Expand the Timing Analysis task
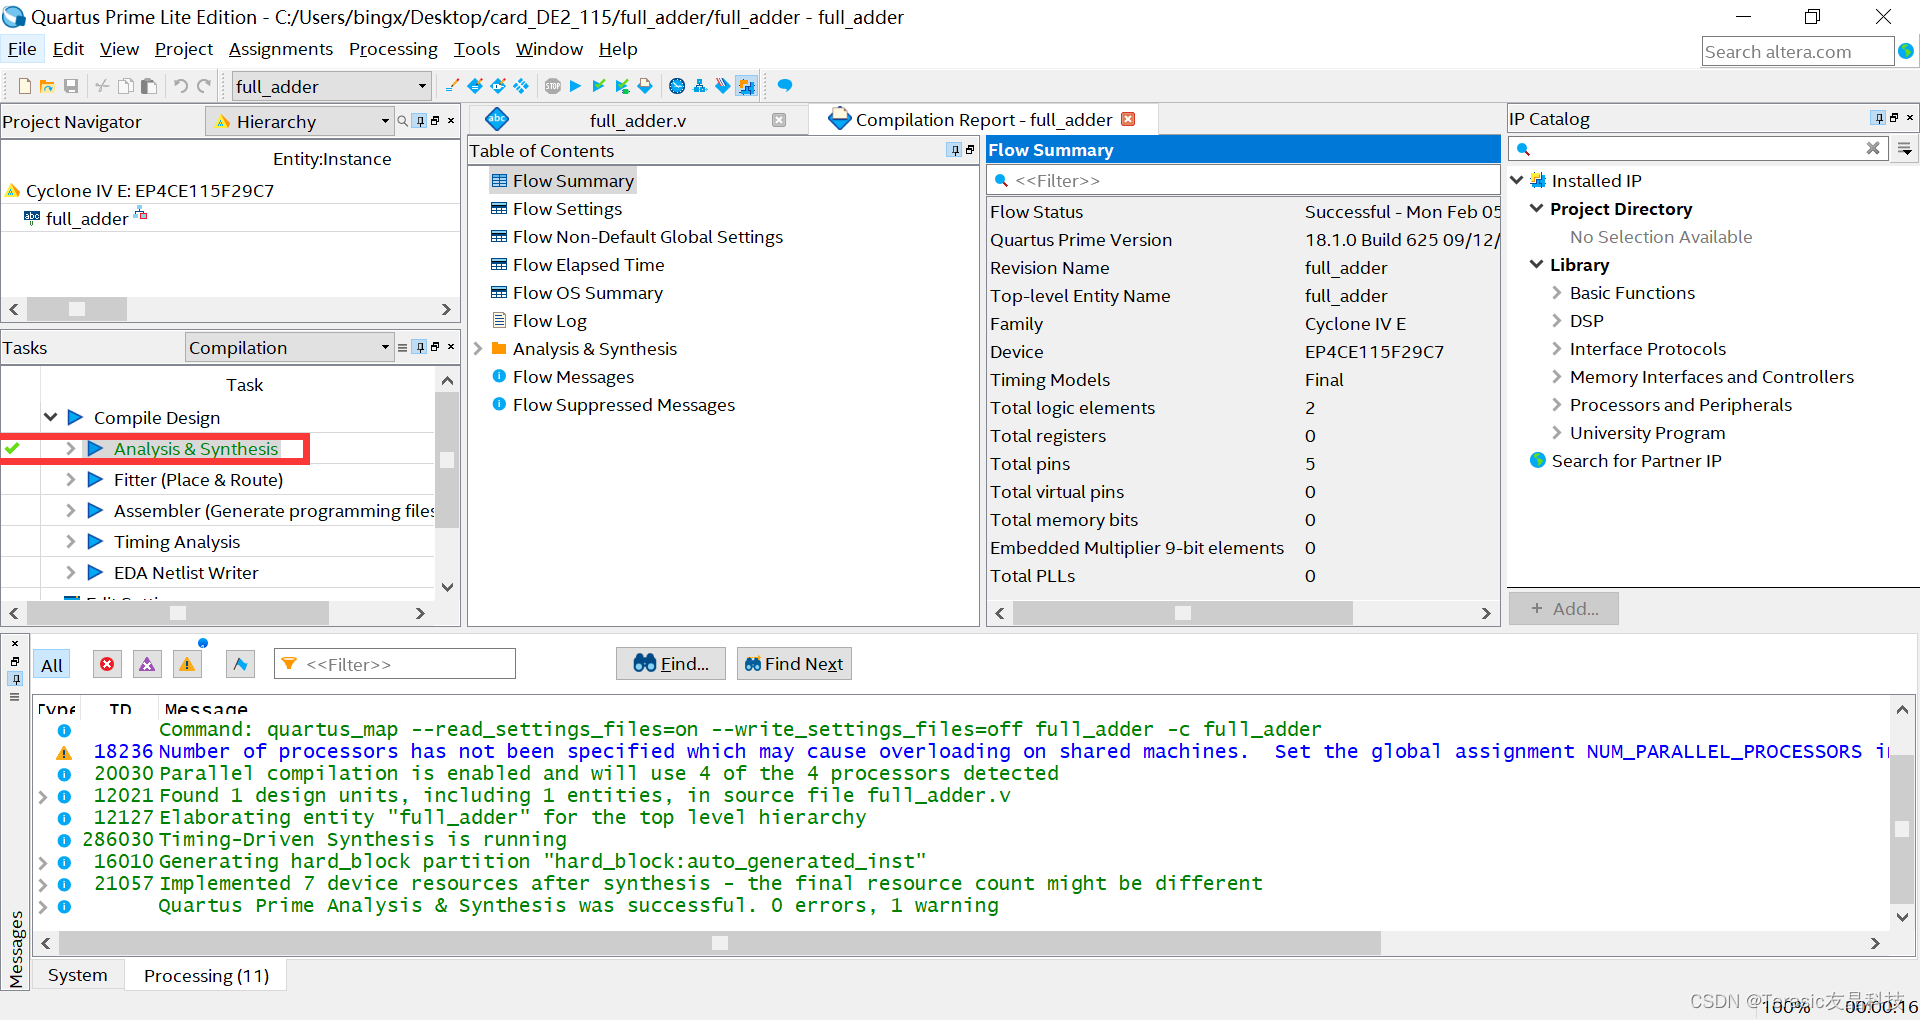Image resolution: width=1920 pixels, height=1020 pixels. tap(70, 542)
